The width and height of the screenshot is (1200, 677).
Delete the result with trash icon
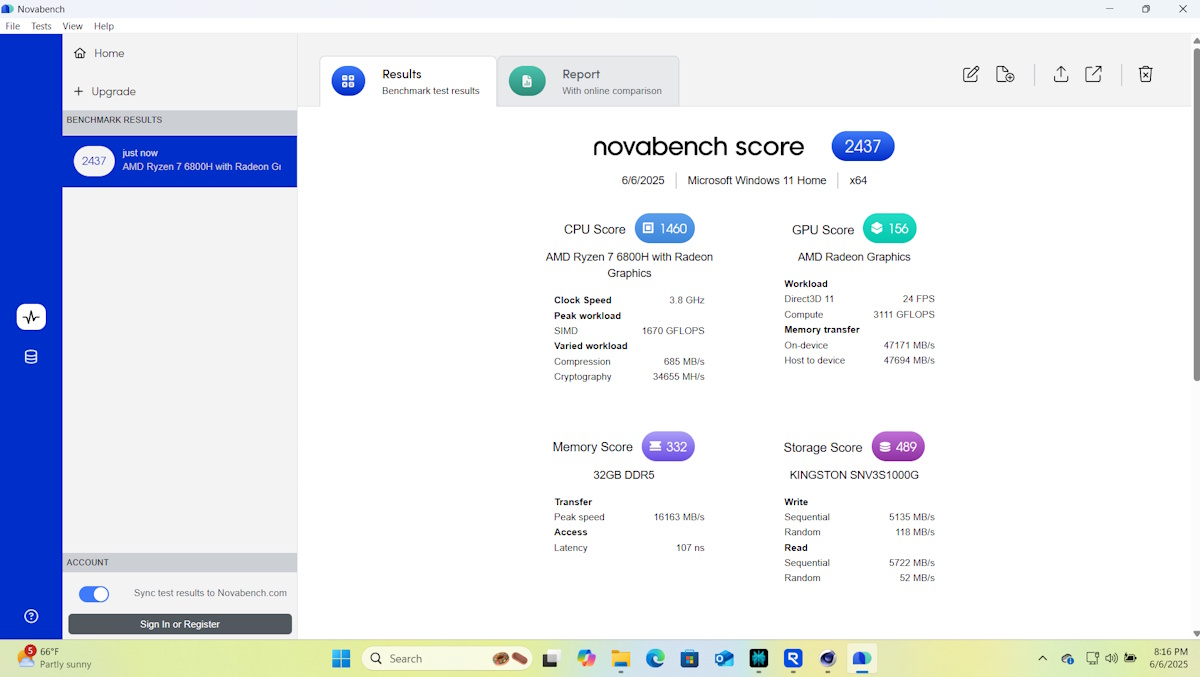click(1146, 74)
